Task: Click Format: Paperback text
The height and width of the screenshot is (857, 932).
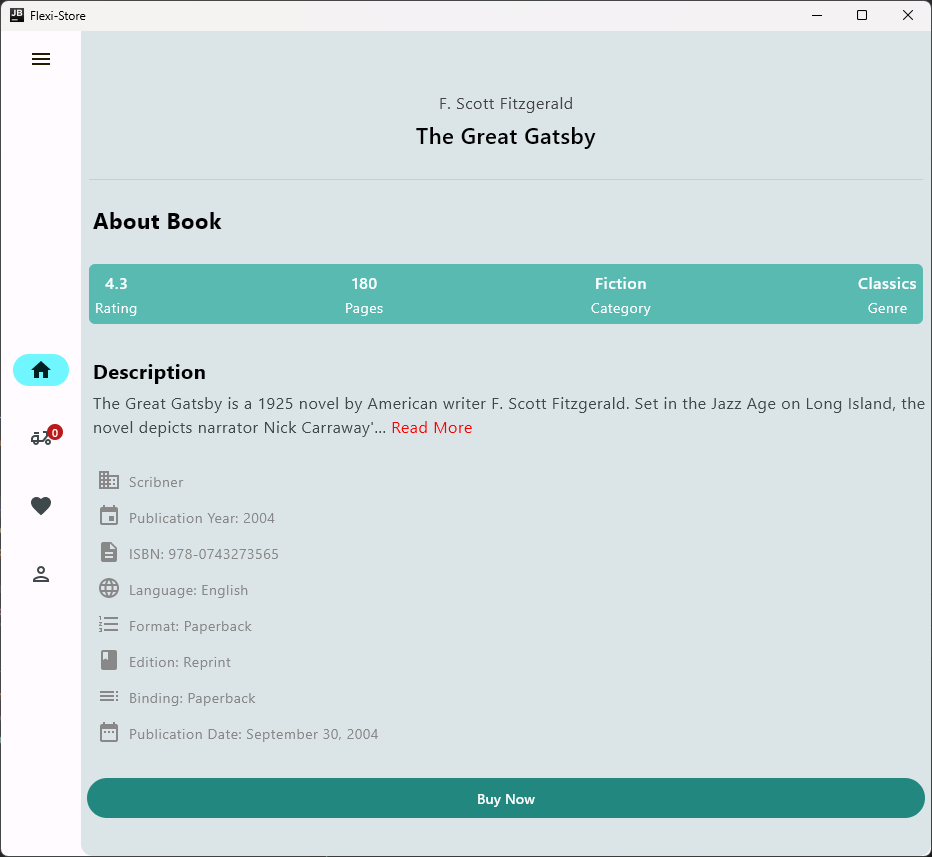Action: click(x=190, y=626)
